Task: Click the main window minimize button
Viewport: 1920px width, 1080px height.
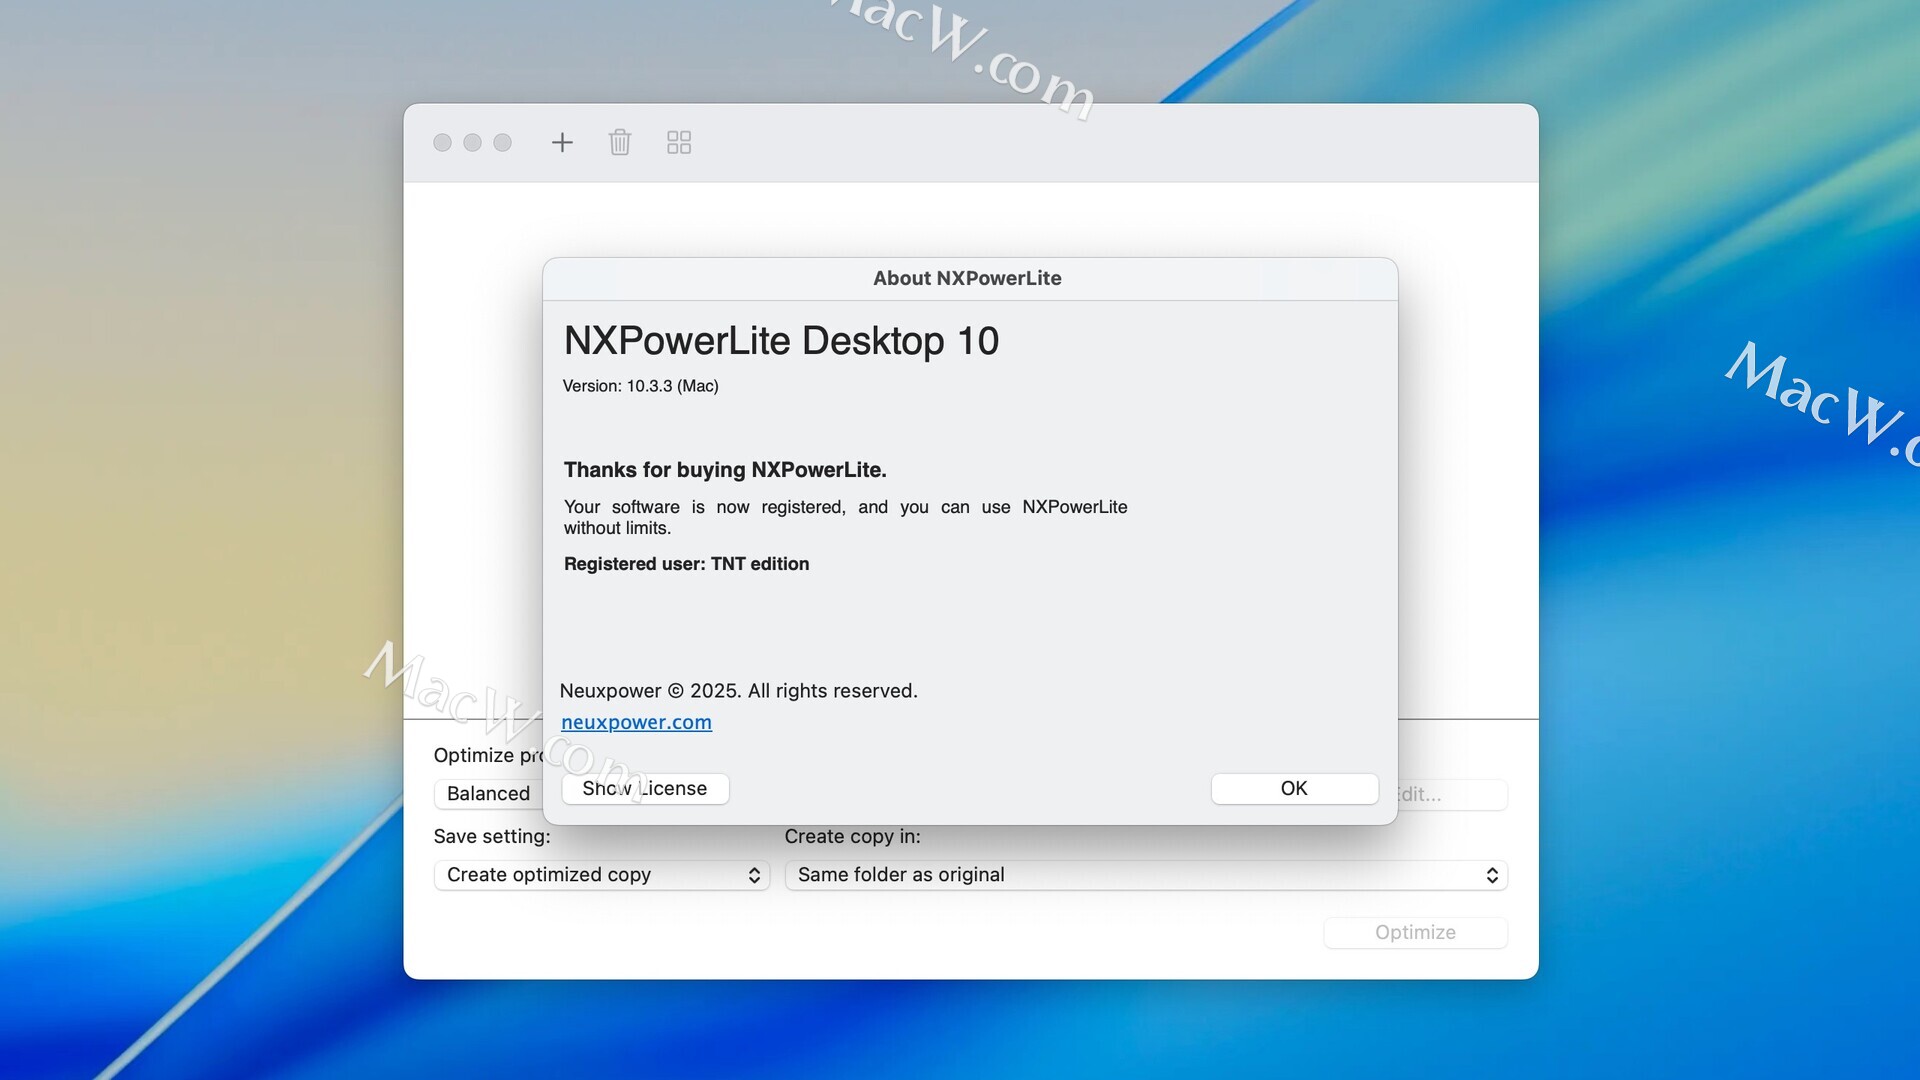Action: click(472, 143)
